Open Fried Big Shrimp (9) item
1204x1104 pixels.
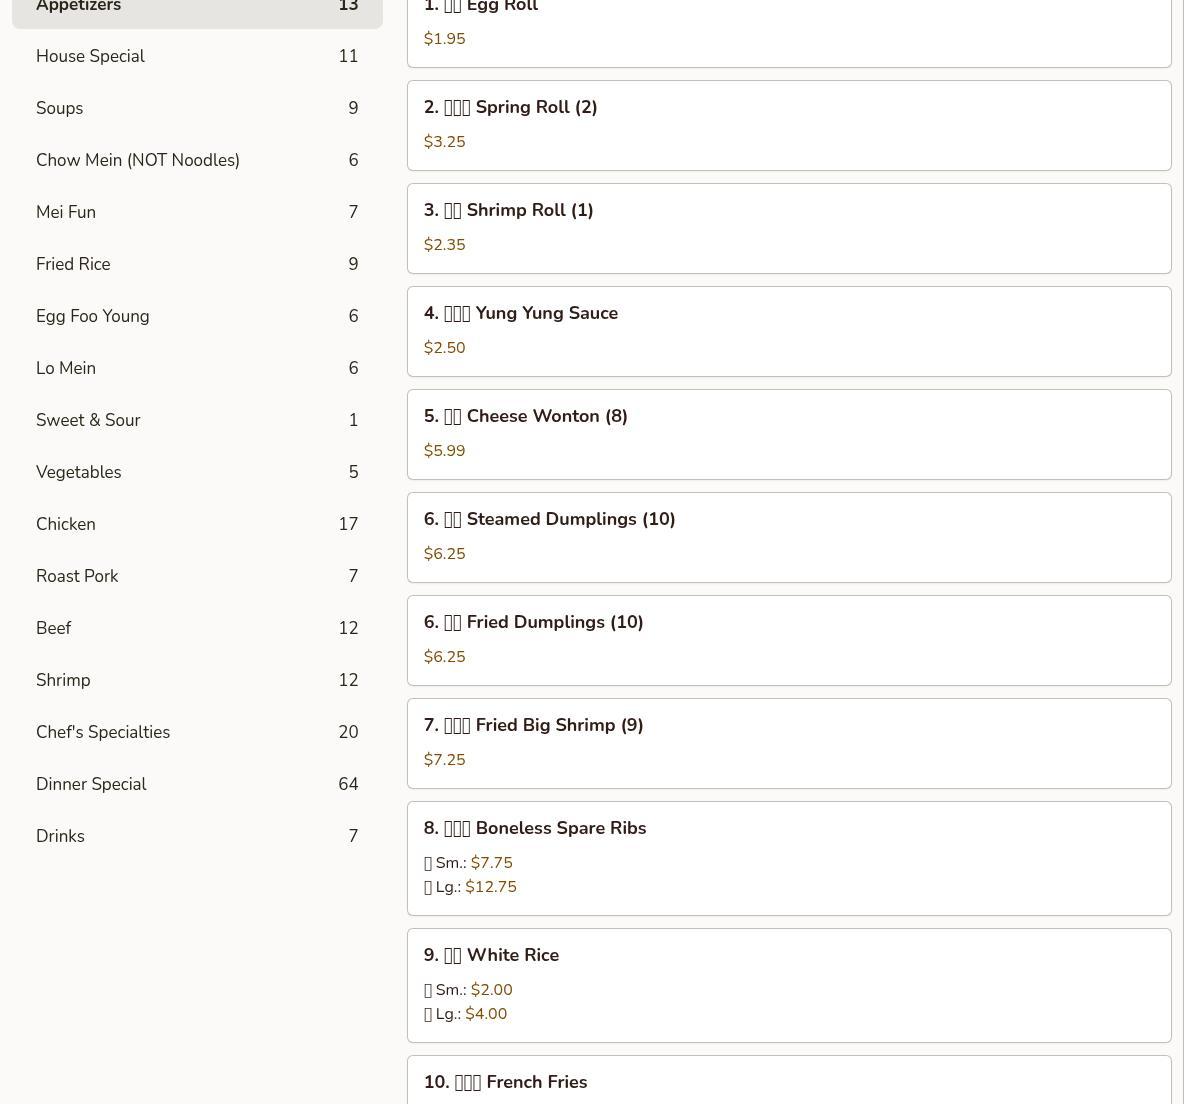coord(789,743)
